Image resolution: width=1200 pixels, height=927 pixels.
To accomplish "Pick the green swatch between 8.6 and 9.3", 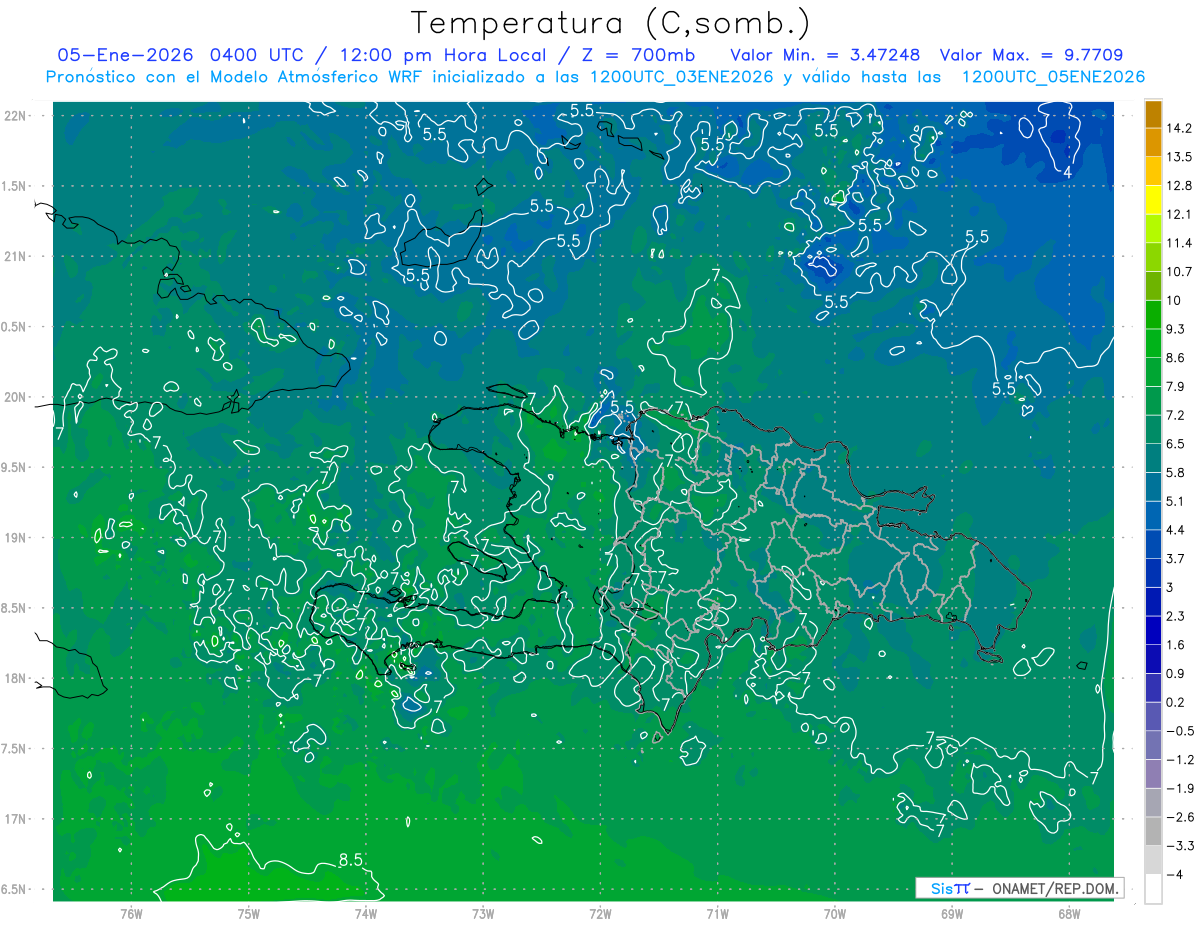I will (1153, 343).
